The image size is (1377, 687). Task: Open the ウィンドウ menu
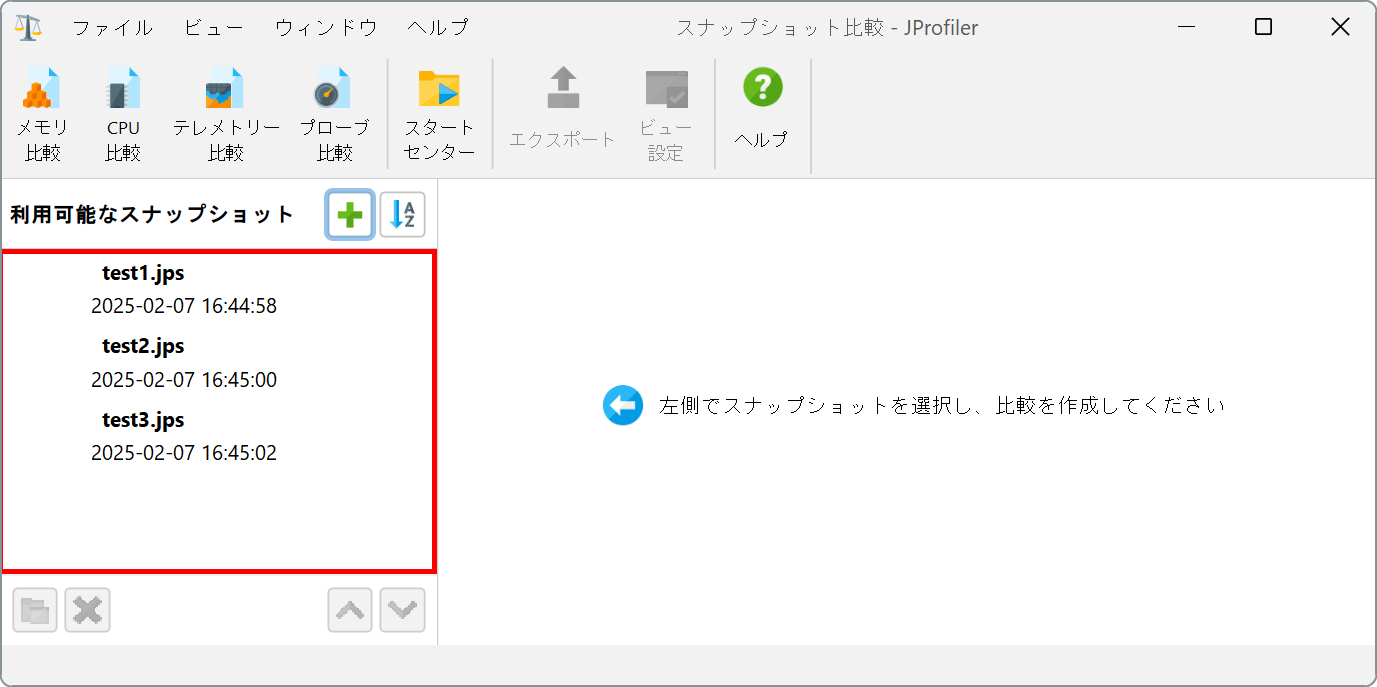pos(326,28)
